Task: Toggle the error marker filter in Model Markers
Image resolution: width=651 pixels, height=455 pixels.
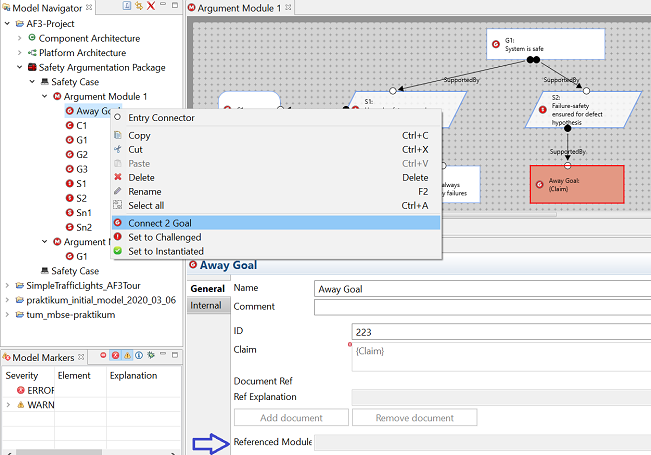Action: pyautogui.click(x=115, y=355)
